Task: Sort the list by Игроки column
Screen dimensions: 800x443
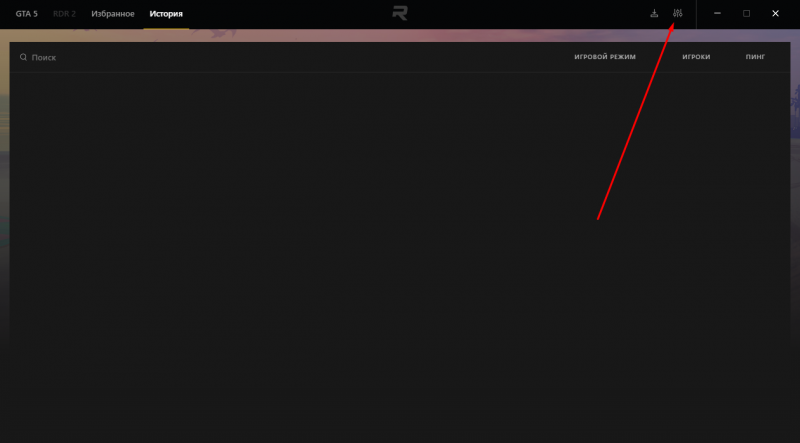Action: (696, 58)
